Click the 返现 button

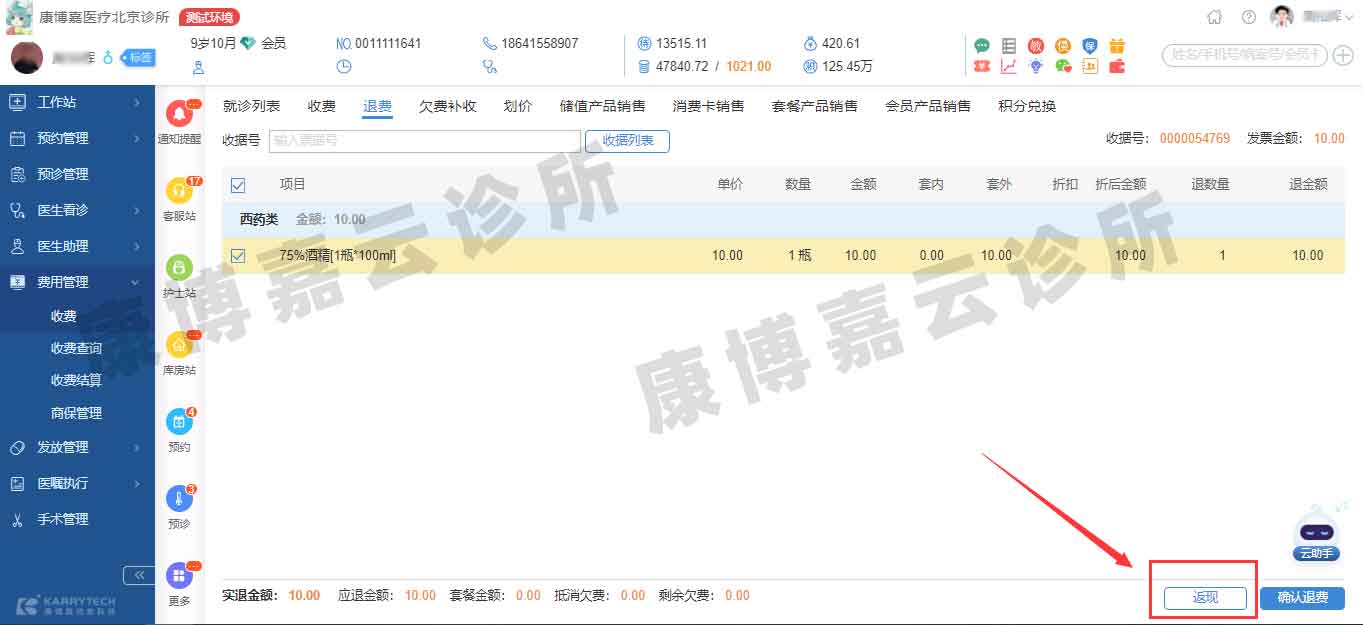coord(1205,598)
